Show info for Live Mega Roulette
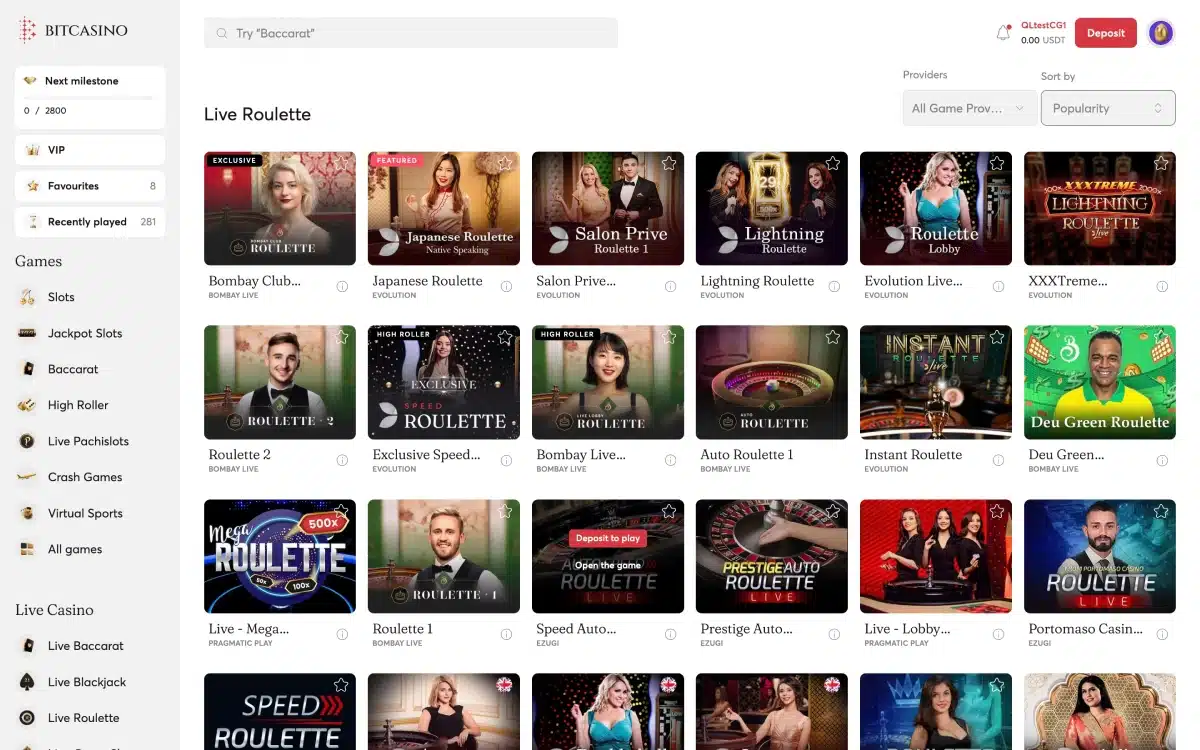1200x750 pixels. pyautogui.click(x=342, y=635)
